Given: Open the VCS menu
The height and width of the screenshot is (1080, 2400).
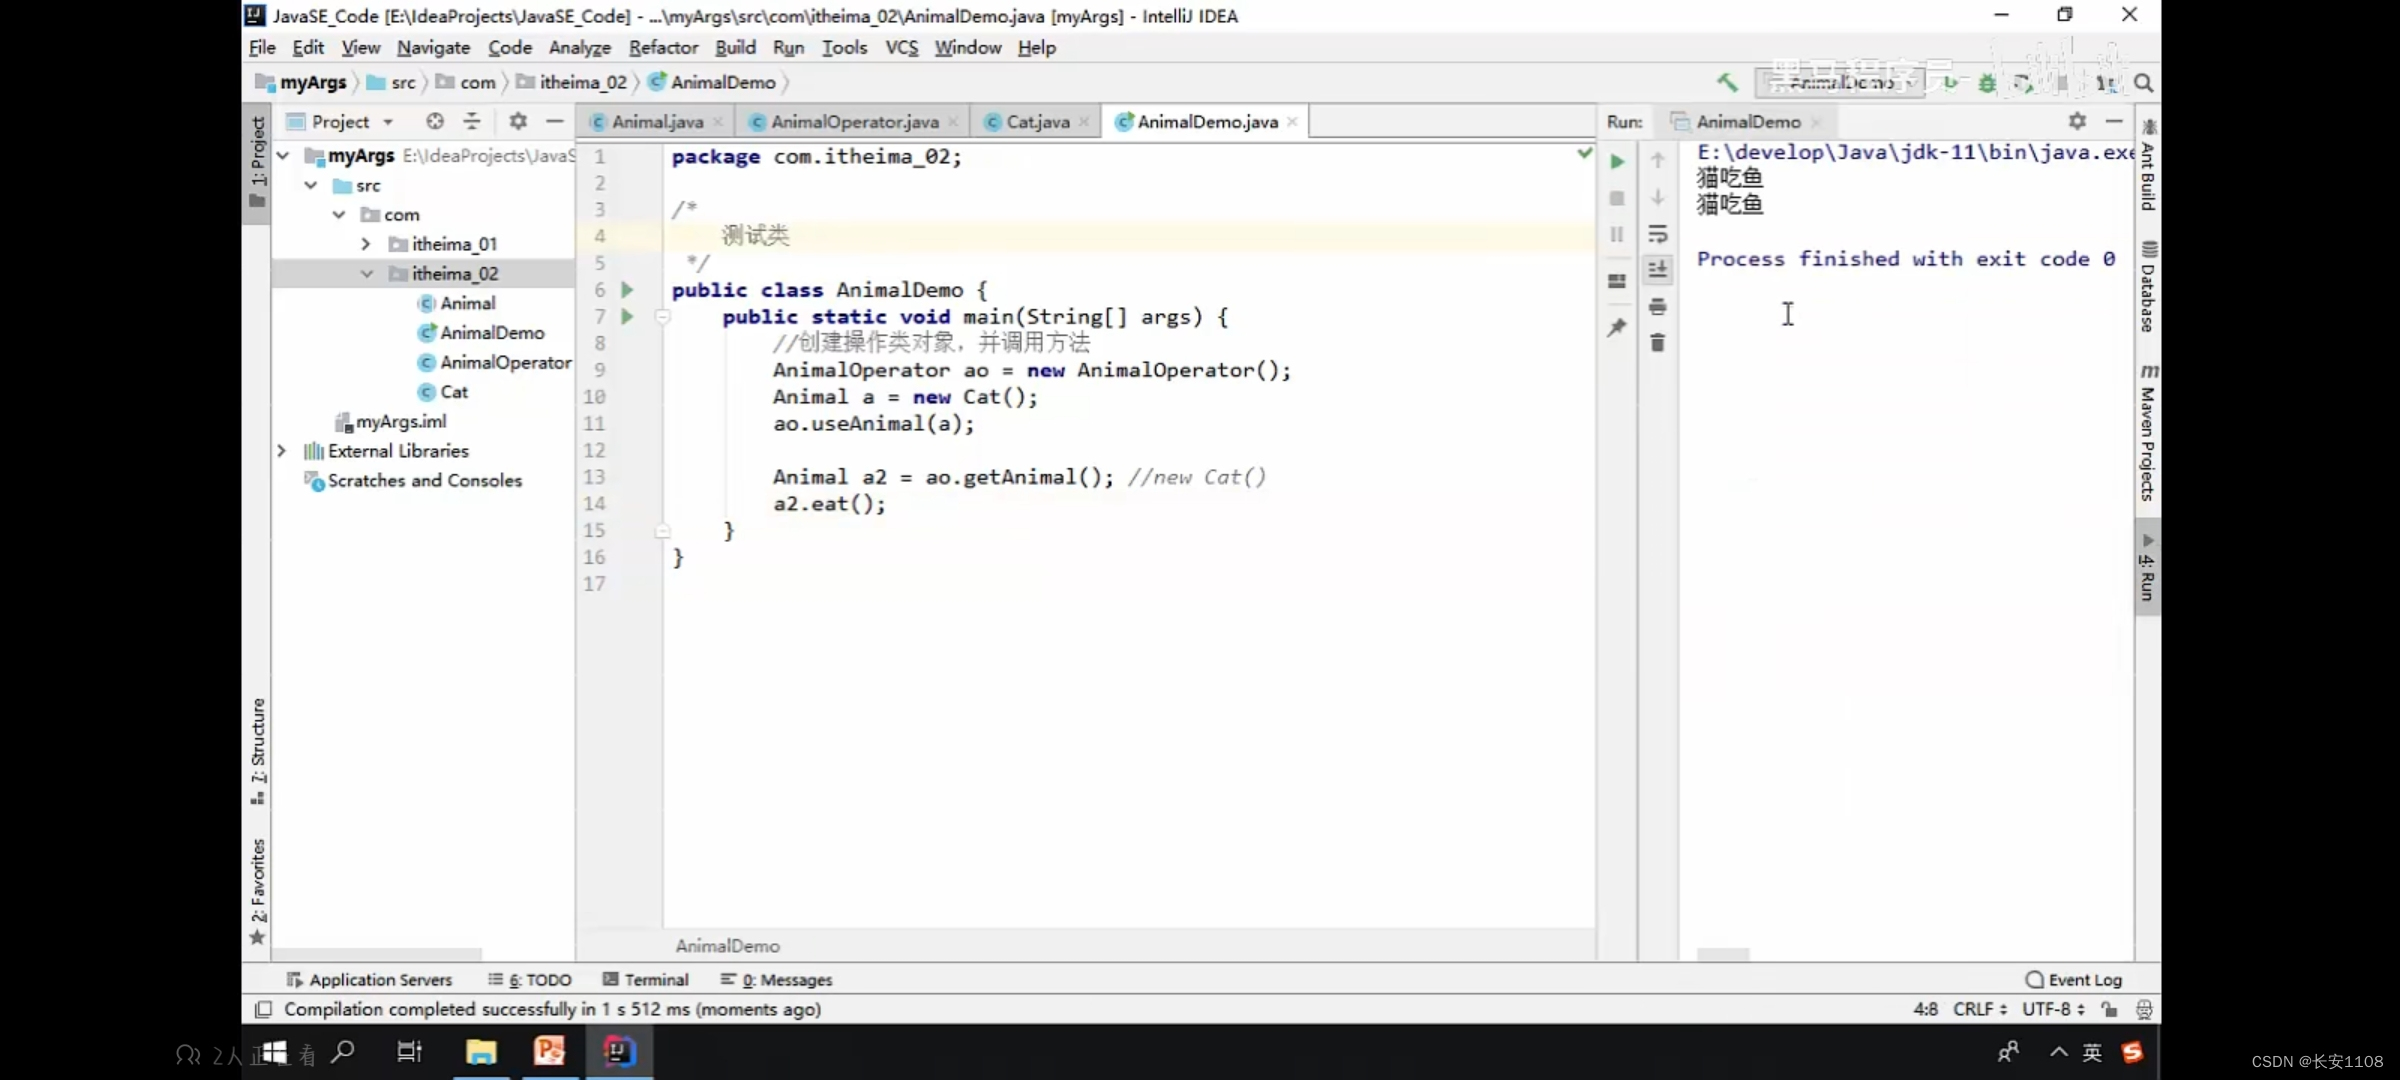Looking at the screenshot, I should tap(901, 47).
